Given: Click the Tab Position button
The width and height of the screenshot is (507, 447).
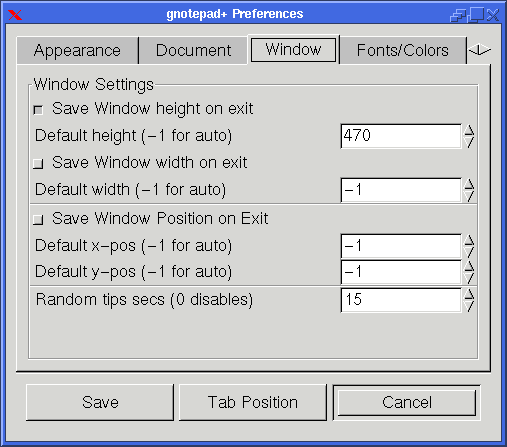Looking at the screenshot, I should click(253, 402).
